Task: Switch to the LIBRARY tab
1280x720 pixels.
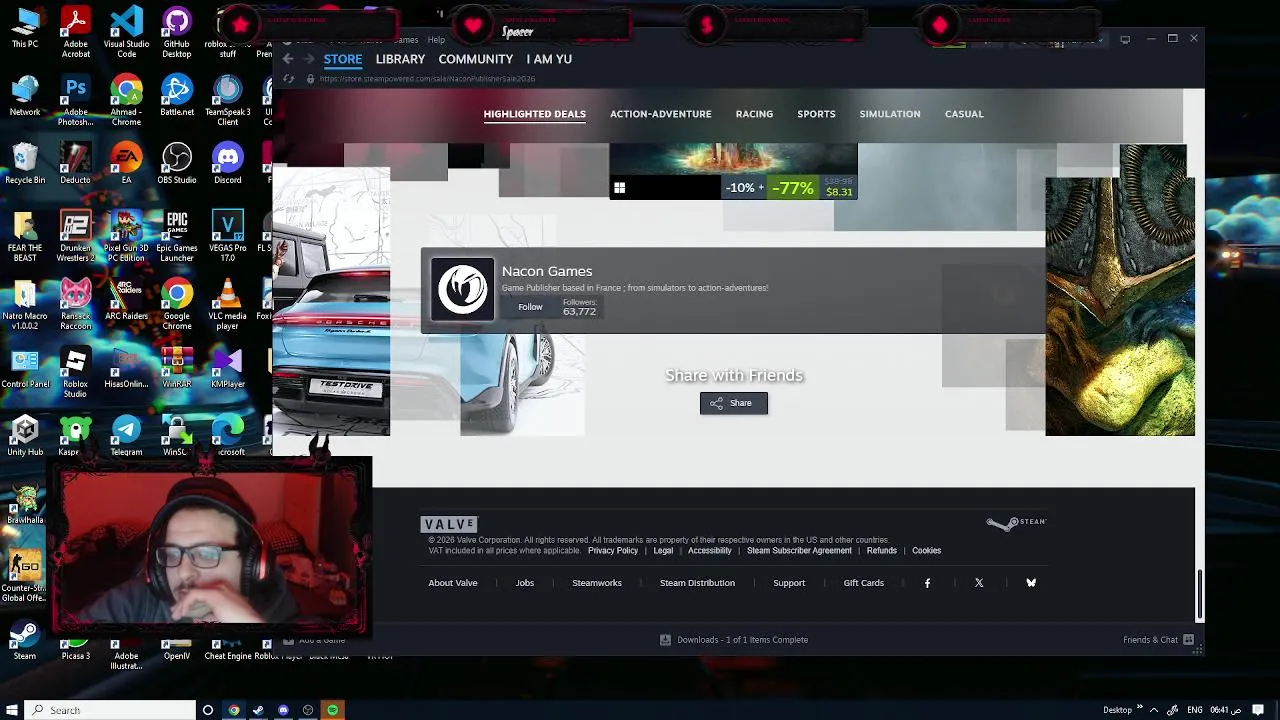Action: pyautogui.click(x=400, y=59)
